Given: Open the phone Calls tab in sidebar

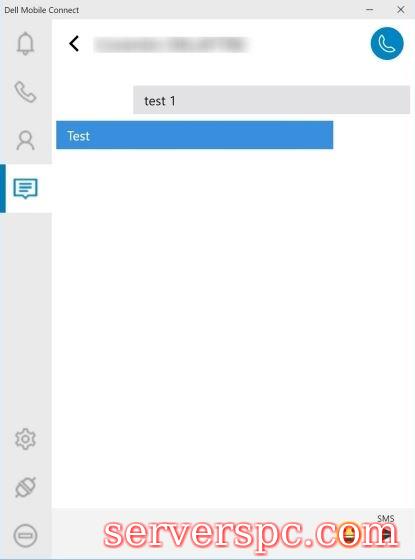Looking at the screenshot, I should coord(25,92).
